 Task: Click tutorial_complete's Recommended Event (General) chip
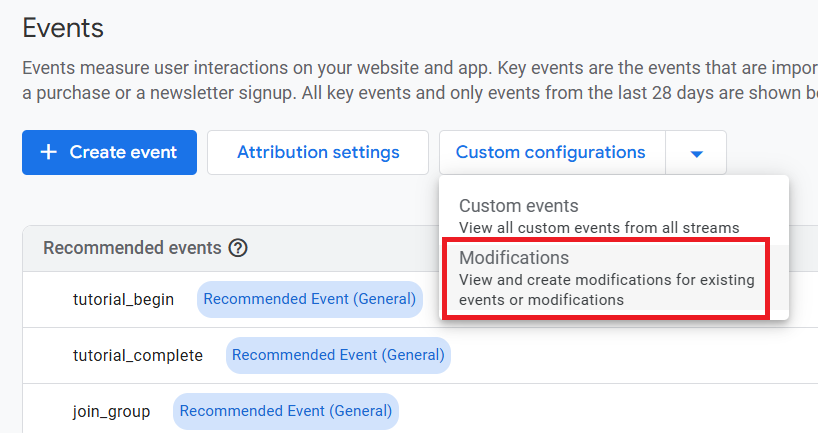click(x=338, y=355)
